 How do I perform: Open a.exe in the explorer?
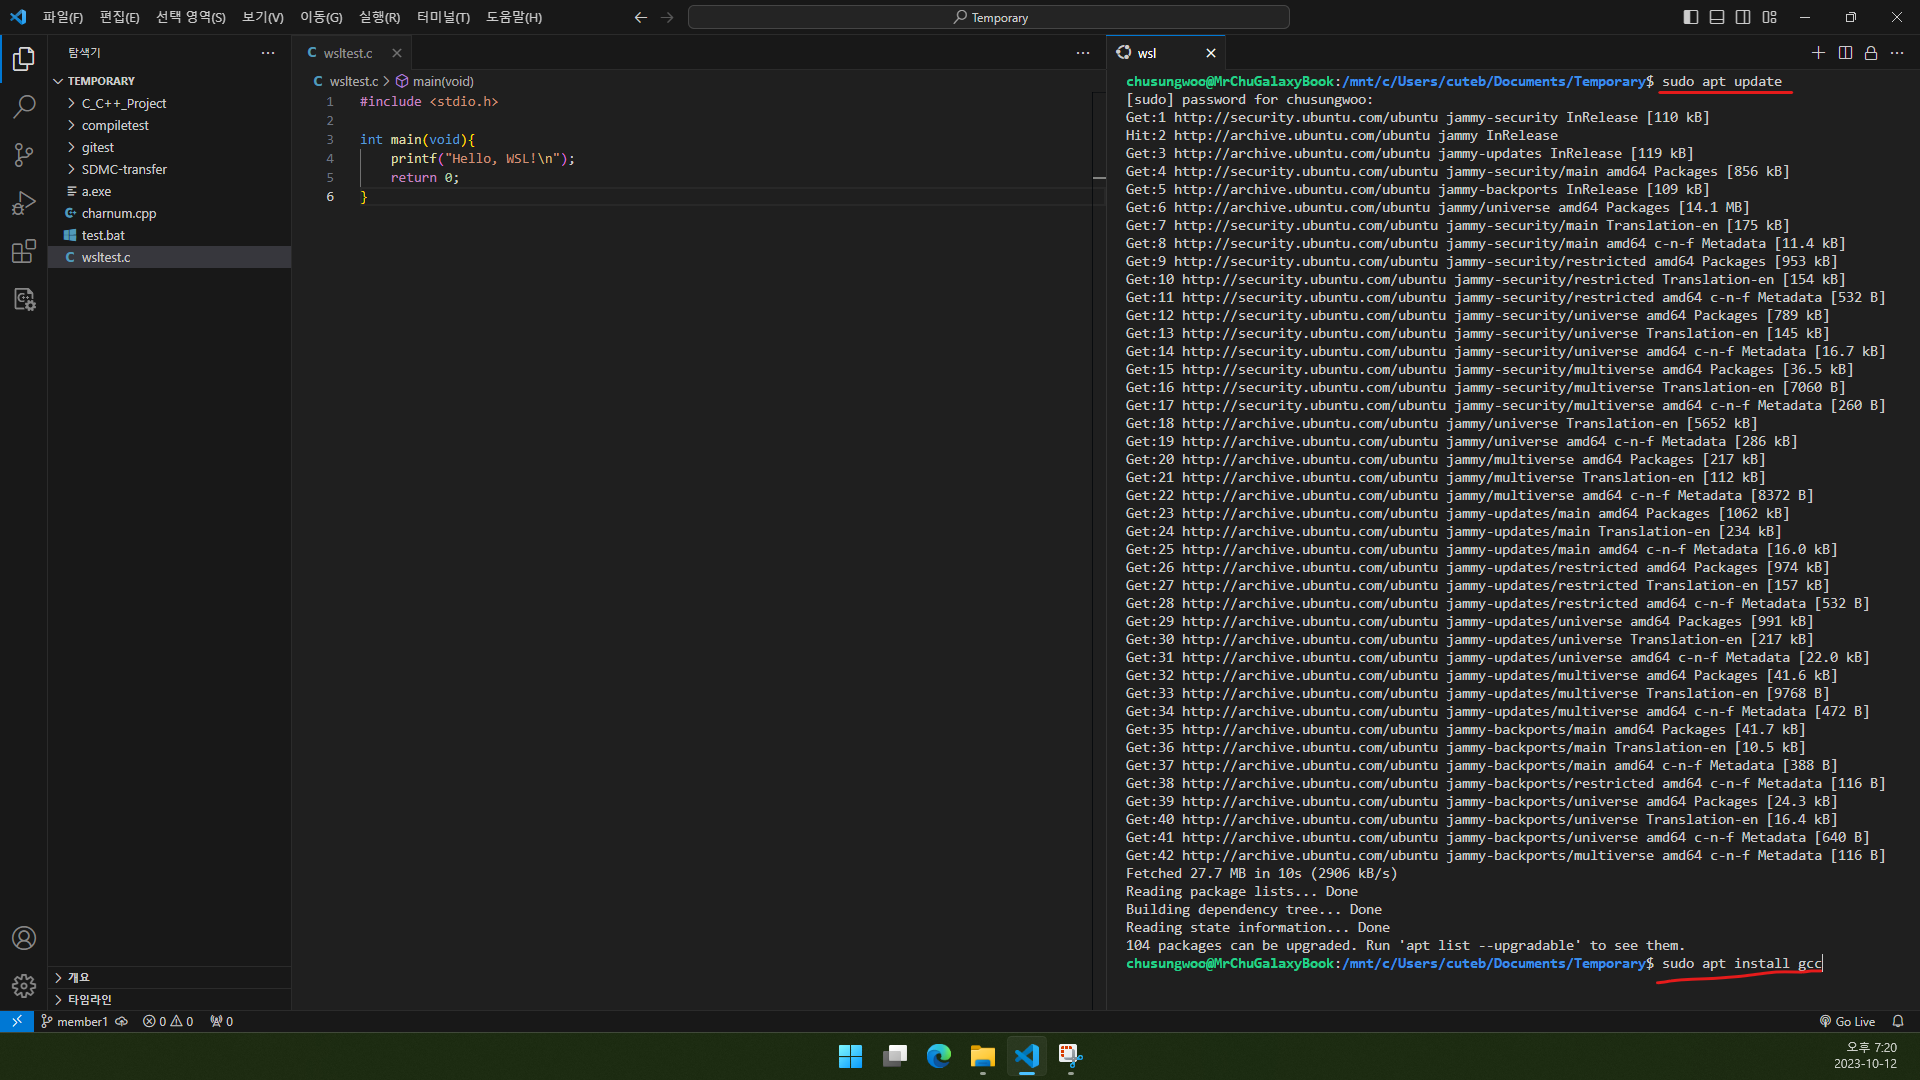(170, 191)
